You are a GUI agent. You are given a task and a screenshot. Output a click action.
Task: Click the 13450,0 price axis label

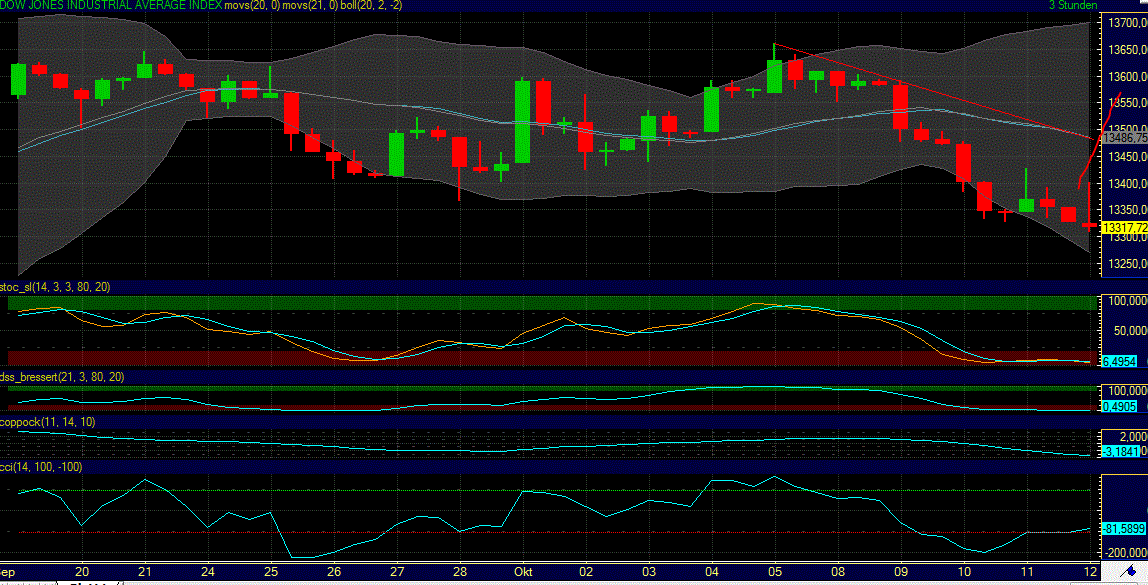click(x=1128, y=157)
